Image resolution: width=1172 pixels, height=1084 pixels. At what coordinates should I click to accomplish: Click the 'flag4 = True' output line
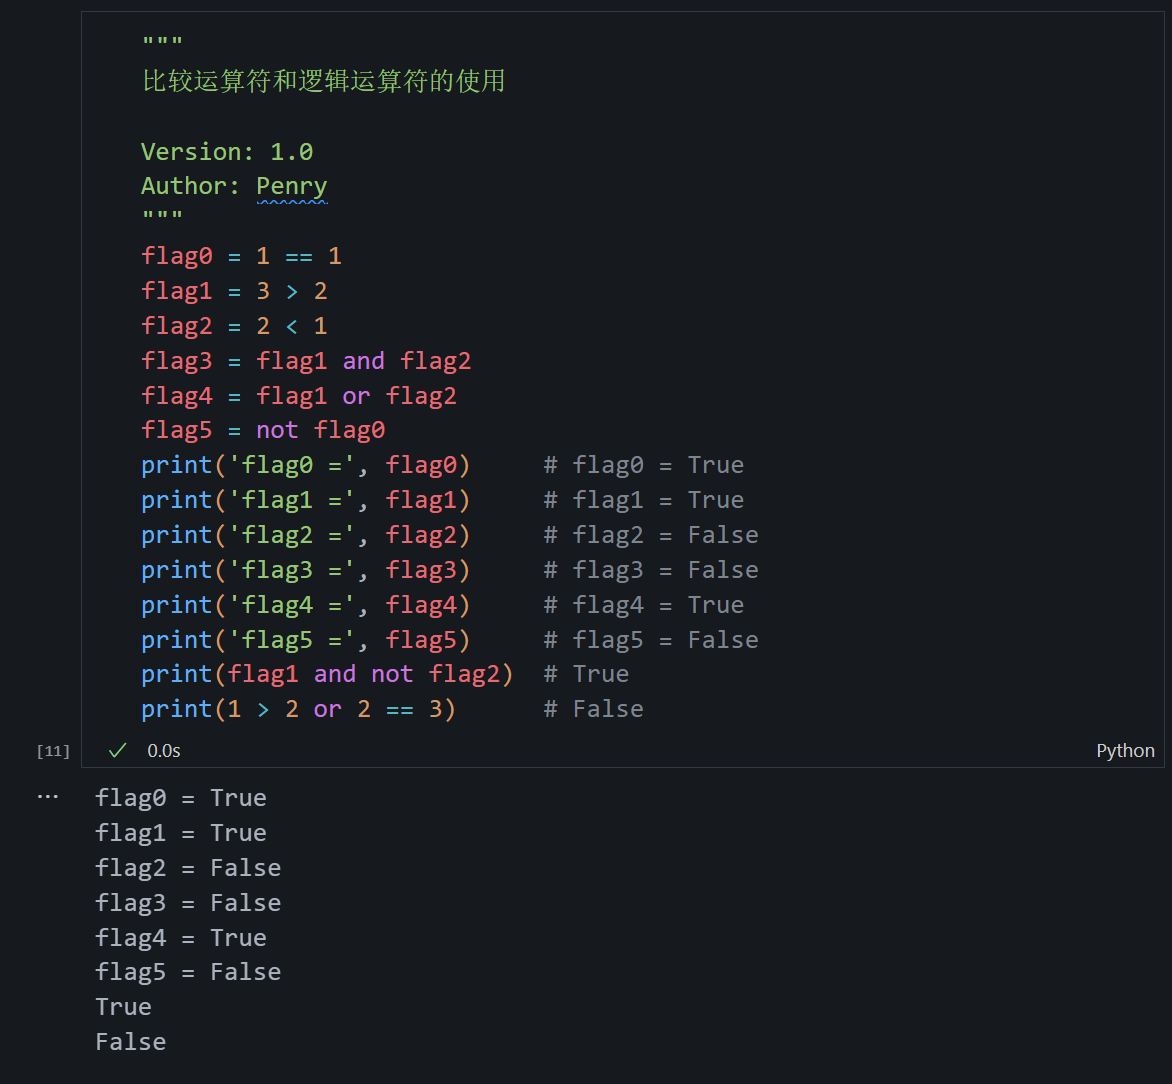coord(181,938)
